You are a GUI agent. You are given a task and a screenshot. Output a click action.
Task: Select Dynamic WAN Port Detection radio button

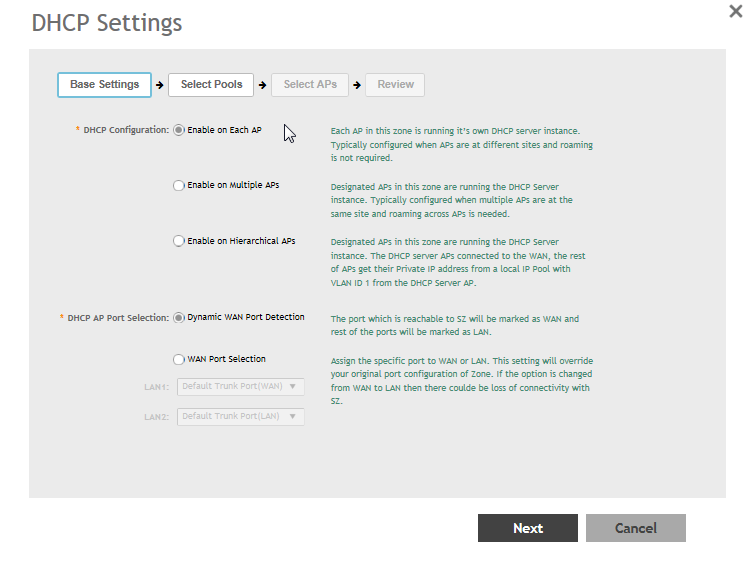pos(179,318)
